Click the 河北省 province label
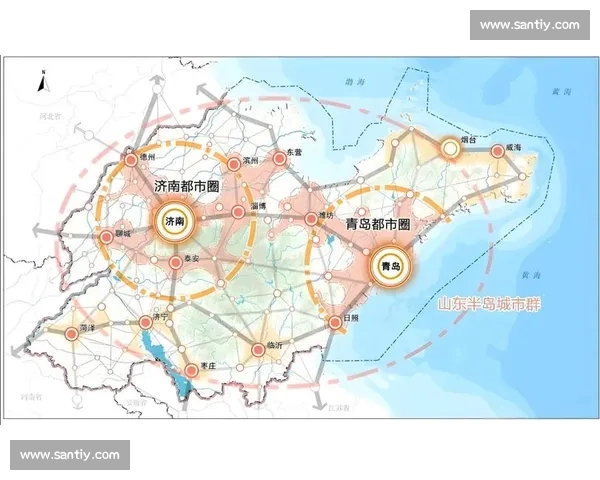This screenshot has height=480, width=600. point(50,116)
